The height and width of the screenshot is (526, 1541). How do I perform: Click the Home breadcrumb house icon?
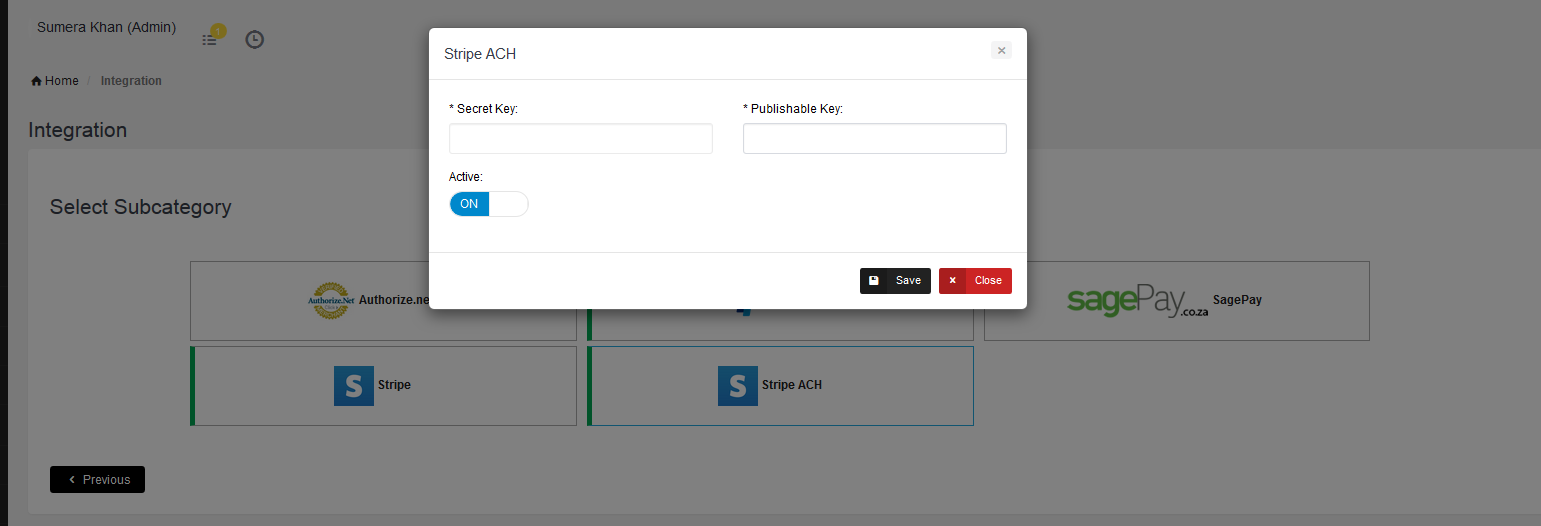[x=37, y=81]
